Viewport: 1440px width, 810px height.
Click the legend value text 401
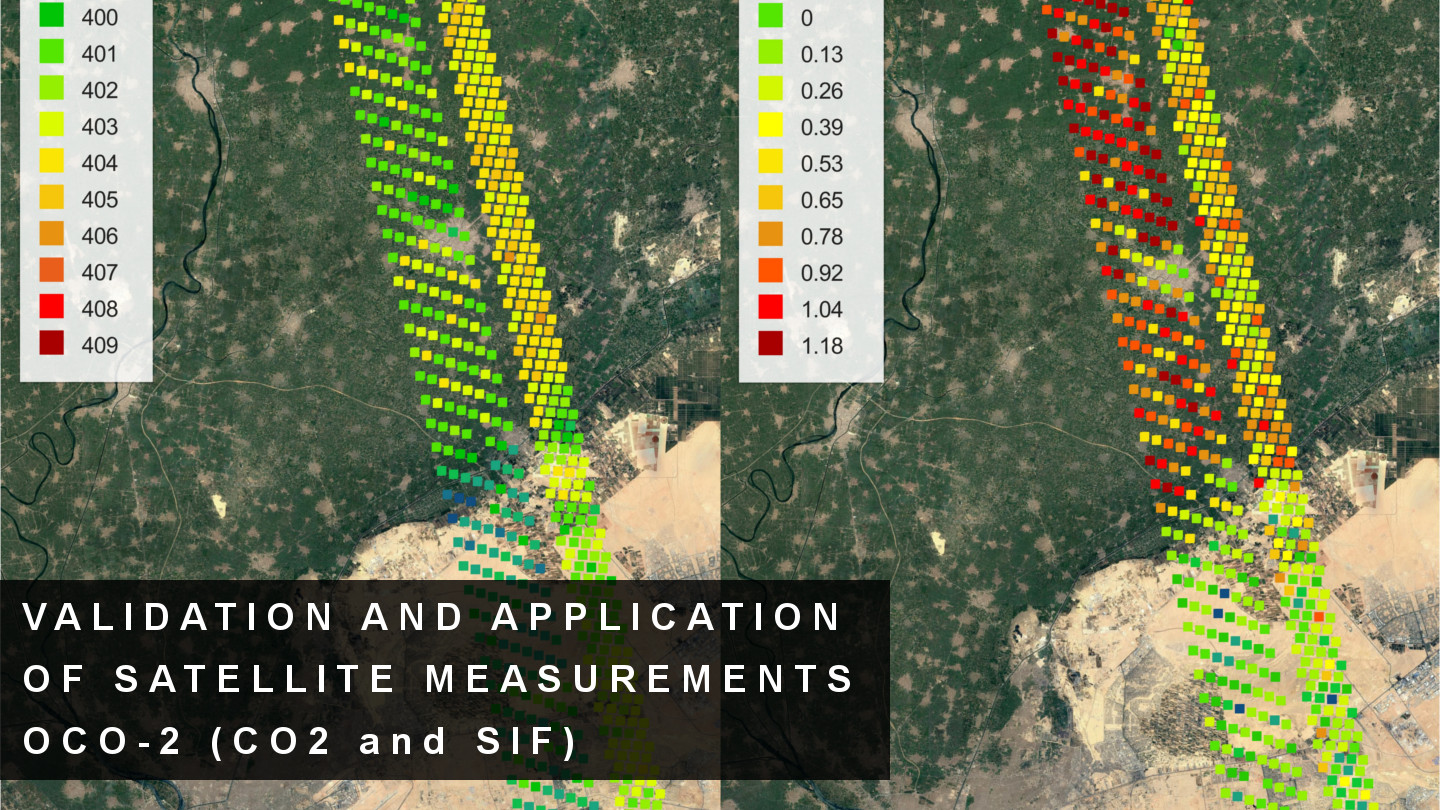pos(101,54)
